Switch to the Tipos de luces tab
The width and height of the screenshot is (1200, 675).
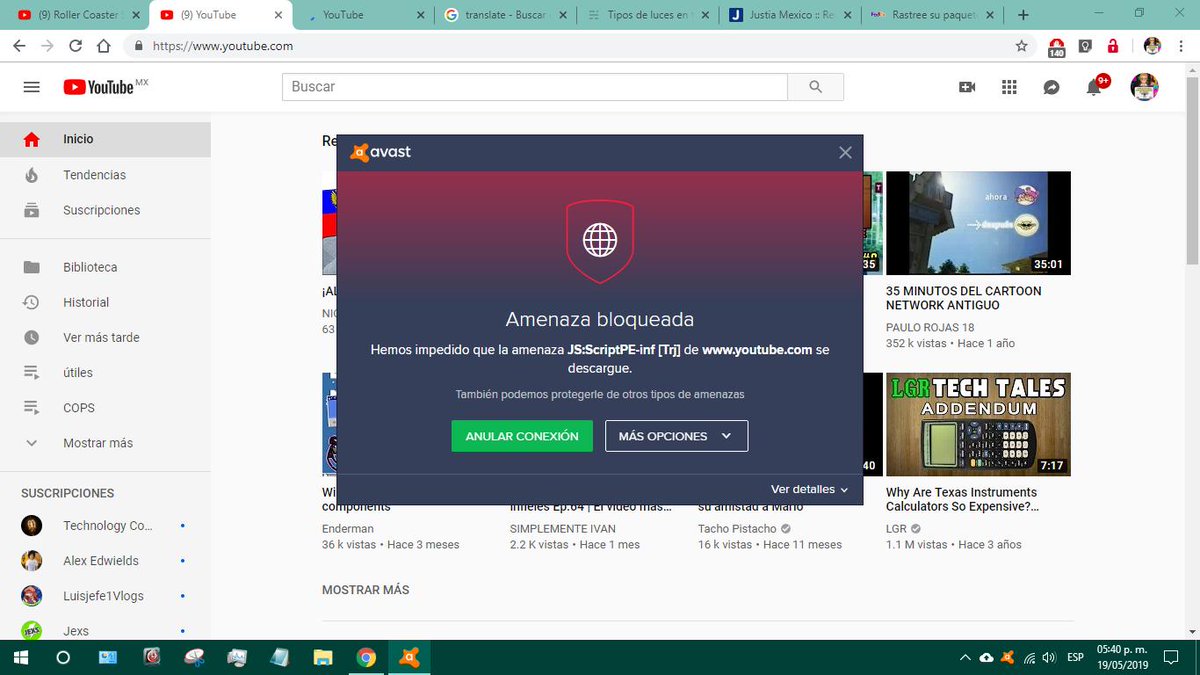coord(648,15)
